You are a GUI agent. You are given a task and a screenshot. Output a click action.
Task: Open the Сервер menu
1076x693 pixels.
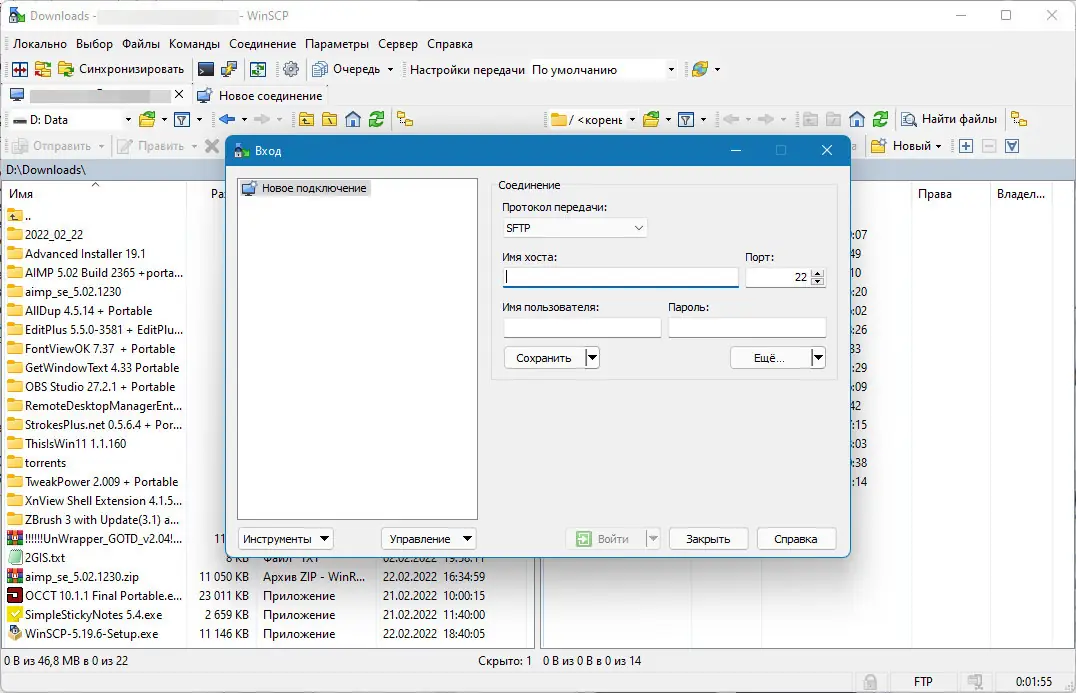tap(398, 44)
